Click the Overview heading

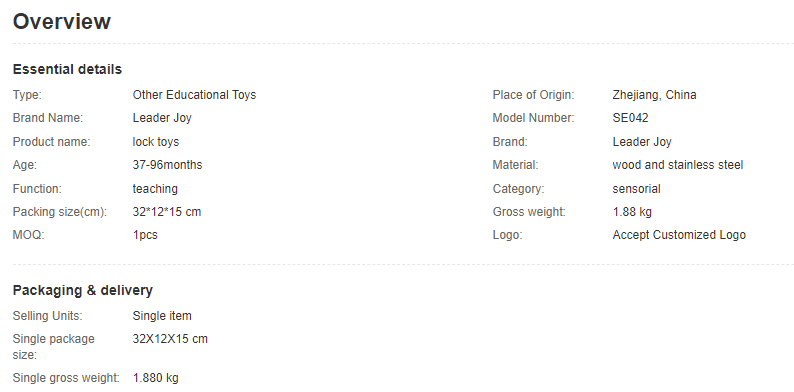62,22
